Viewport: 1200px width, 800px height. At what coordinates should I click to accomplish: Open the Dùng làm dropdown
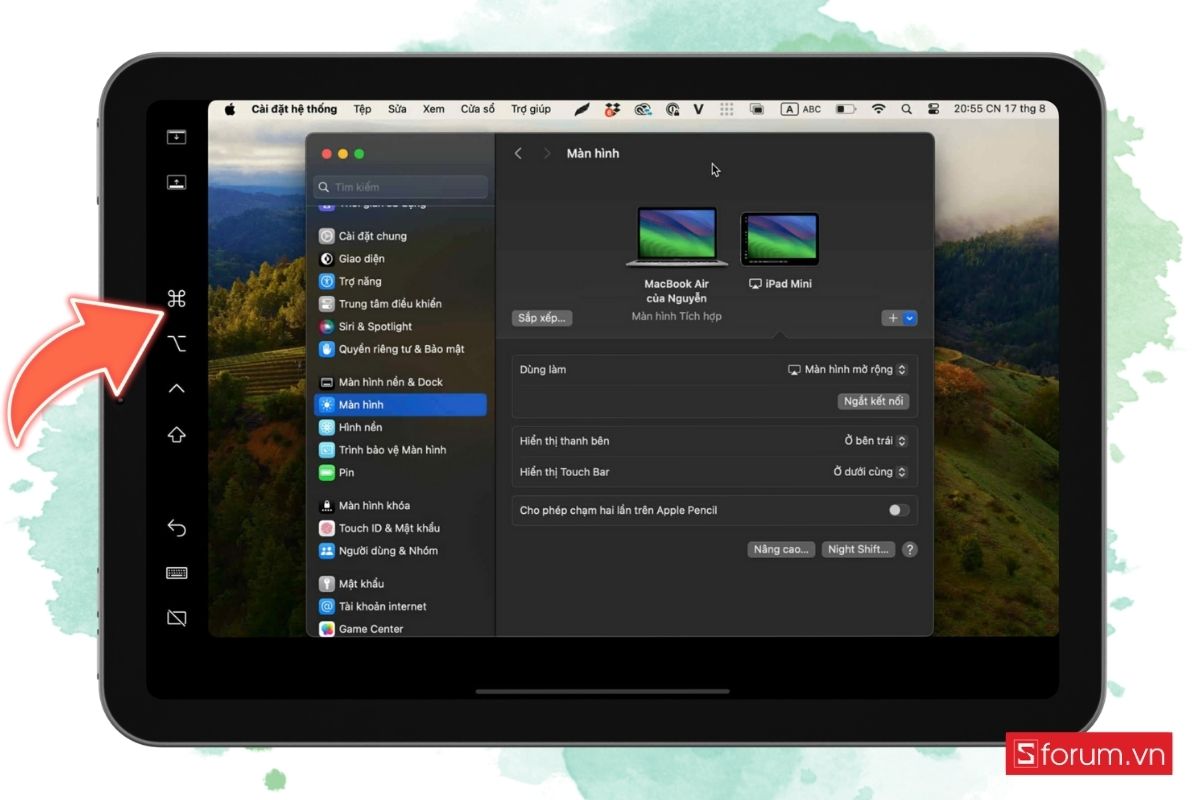(847, 370)
